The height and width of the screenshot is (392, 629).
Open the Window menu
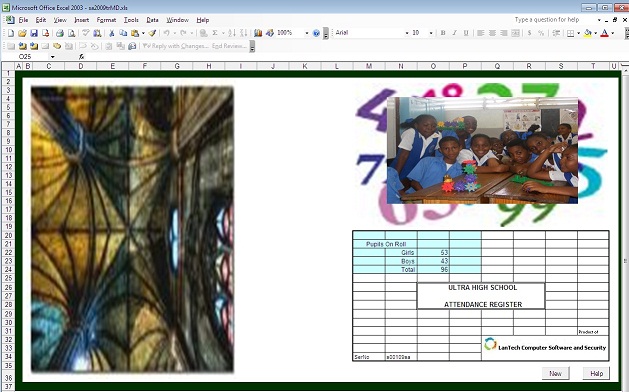coord(177,20)
